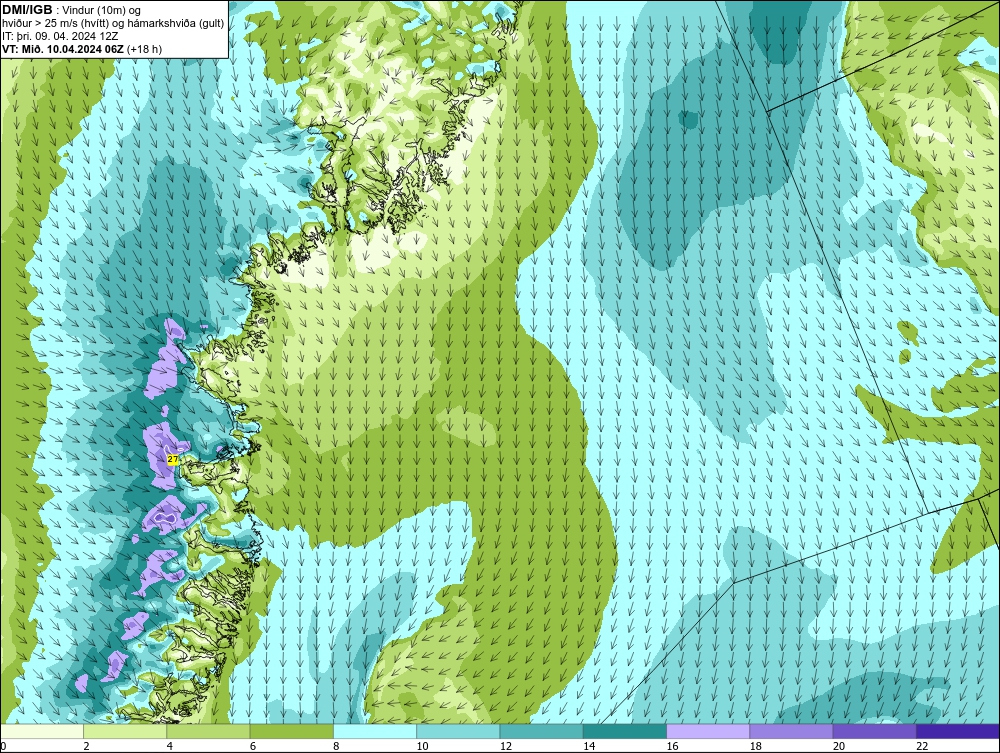Click the legend value 8 label

click(336, 747)
